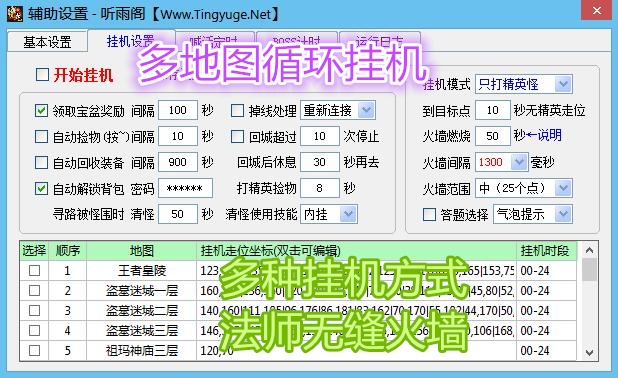Close the 辅助设置 window
This screenshot has height=378, width=618.
tap(597, 10)
